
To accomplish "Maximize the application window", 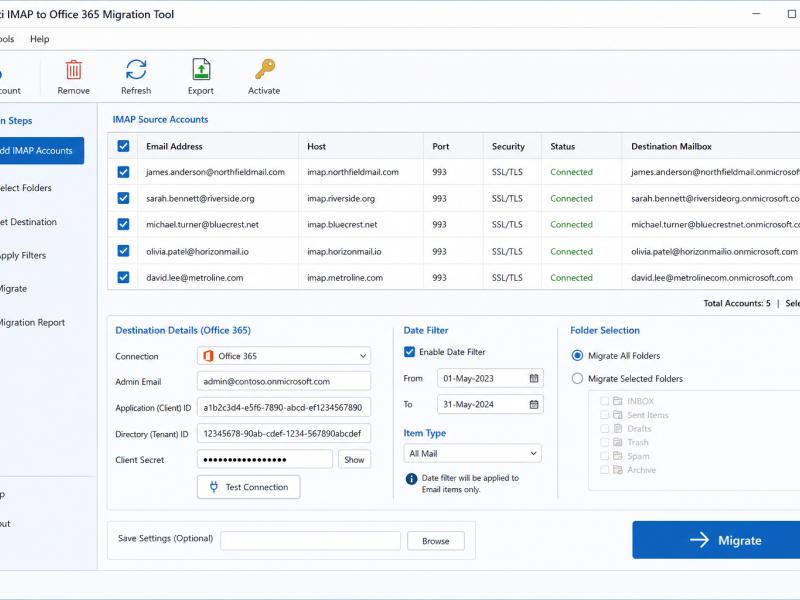I will click(x=792, y=14).
